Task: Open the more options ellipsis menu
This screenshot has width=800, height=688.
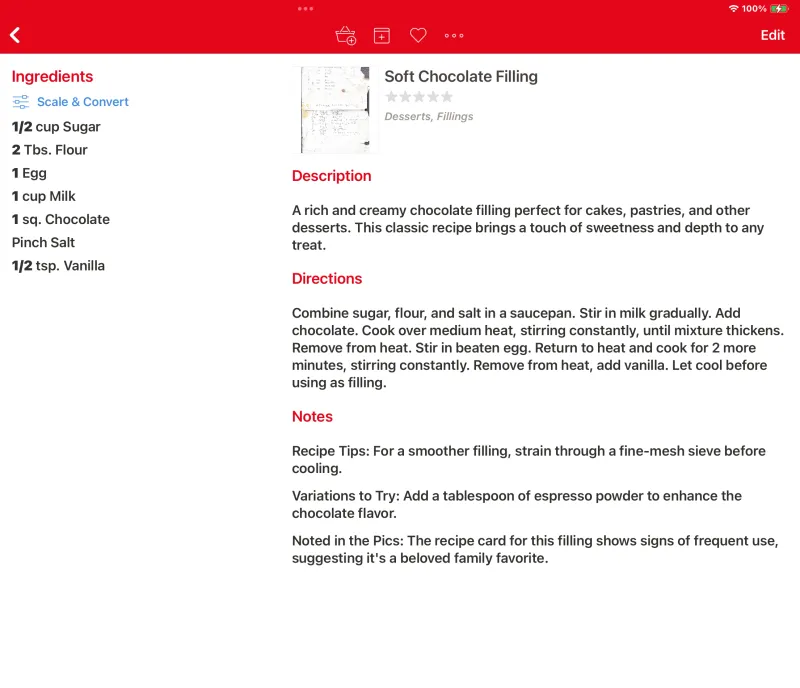Action: [454, 35]
